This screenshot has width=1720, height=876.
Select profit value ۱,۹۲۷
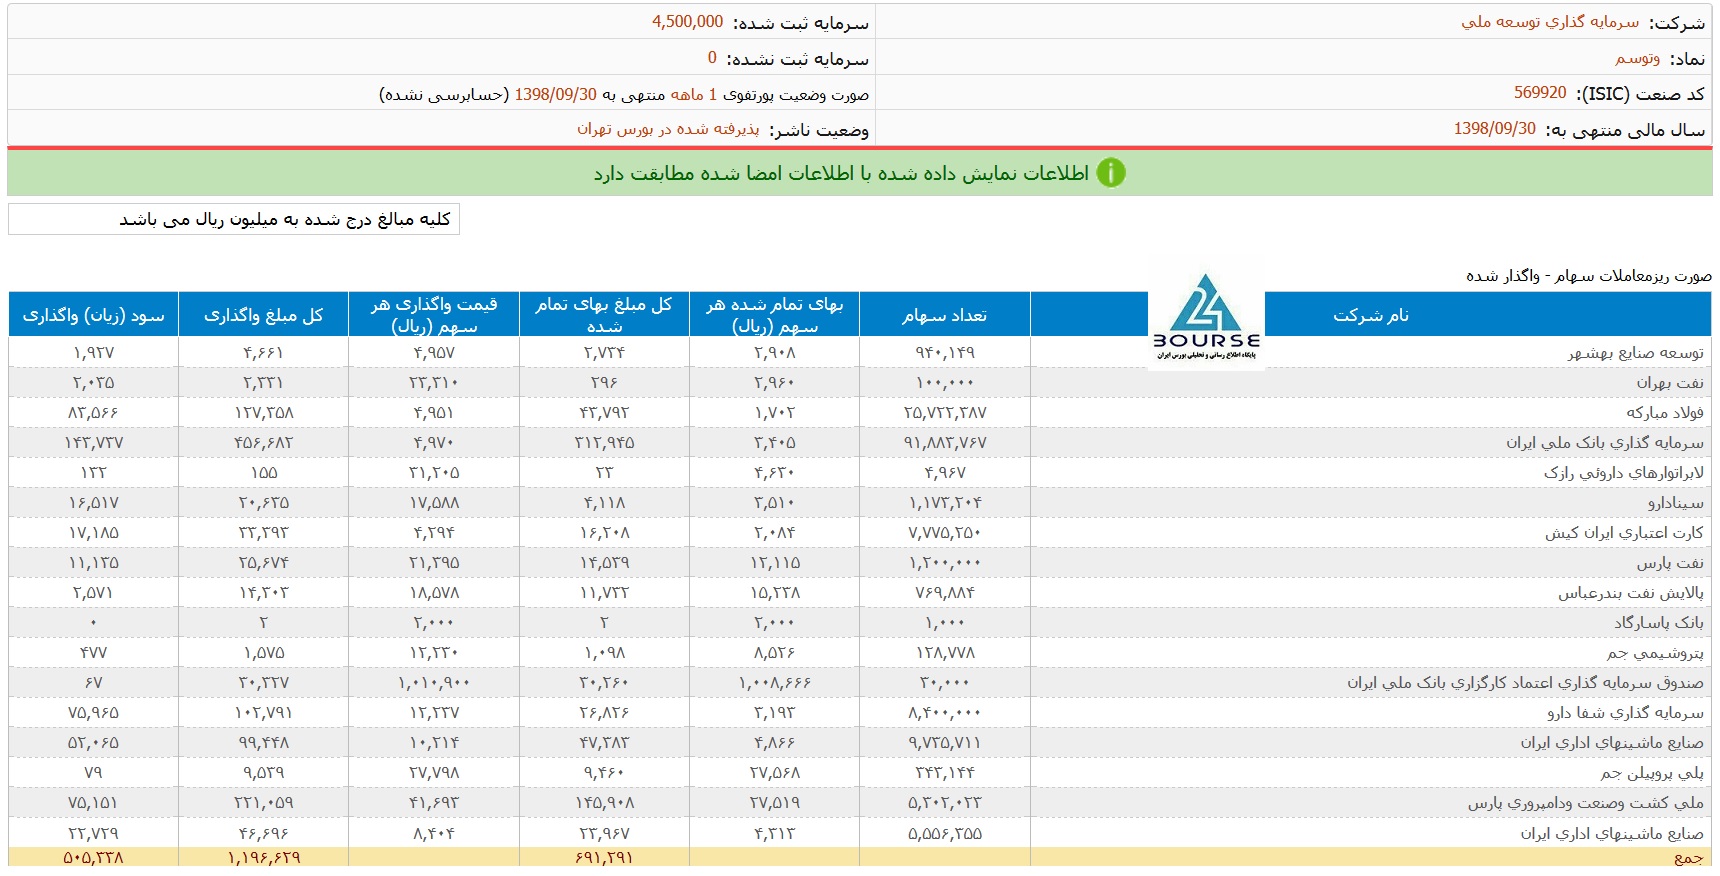[x=94, y=353]
